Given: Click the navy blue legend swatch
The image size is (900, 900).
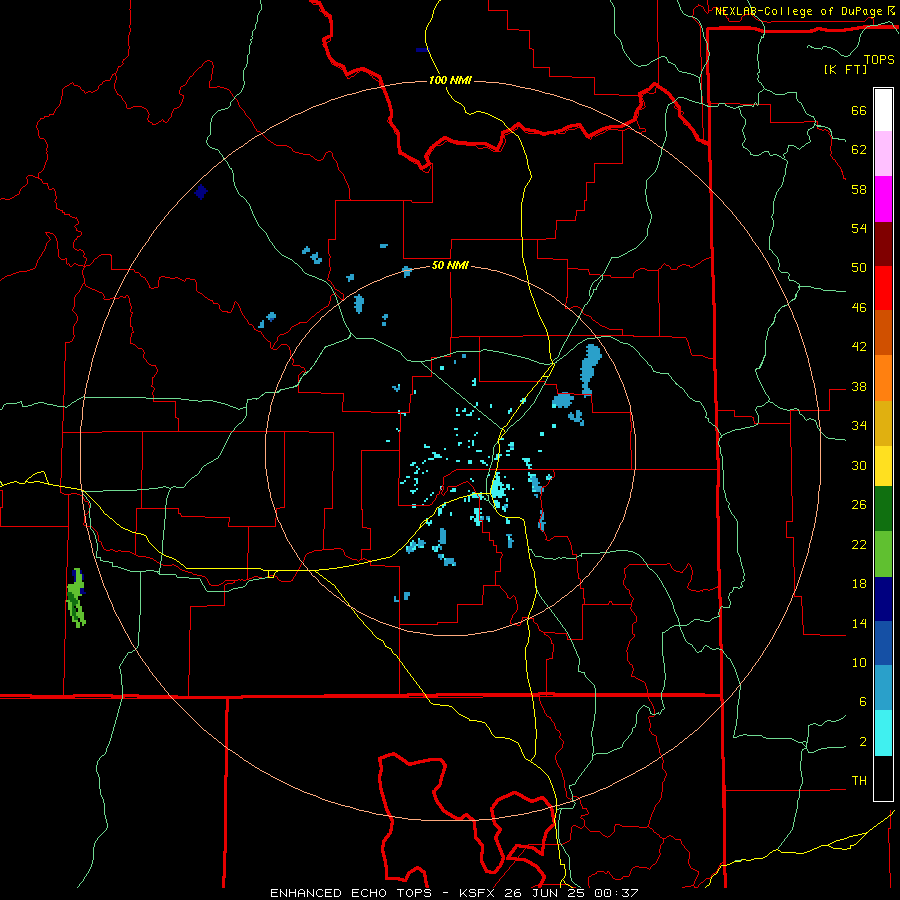Looking at the screenshot, I should tap(883, 599).
